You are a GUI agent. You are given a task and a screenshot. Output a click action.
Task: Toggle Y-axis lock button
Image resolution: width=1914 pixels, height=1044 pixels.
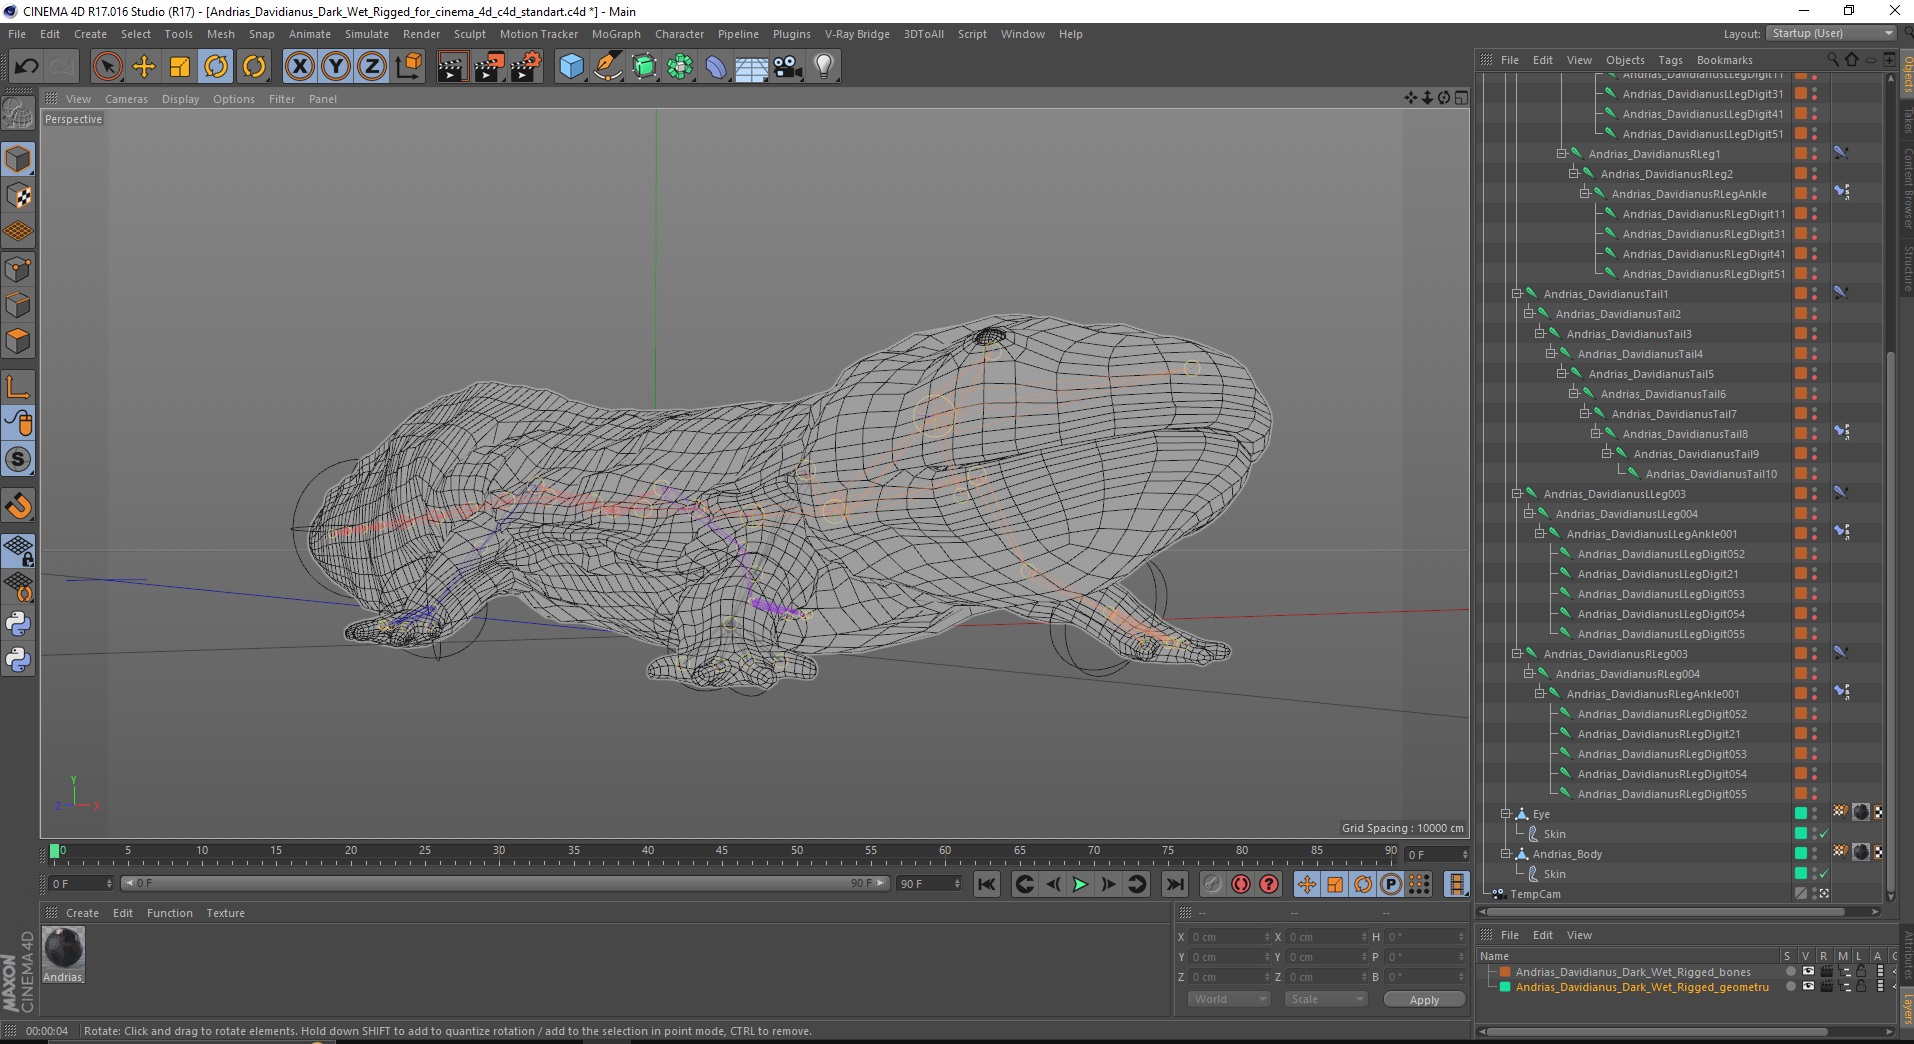coord(336,67)
